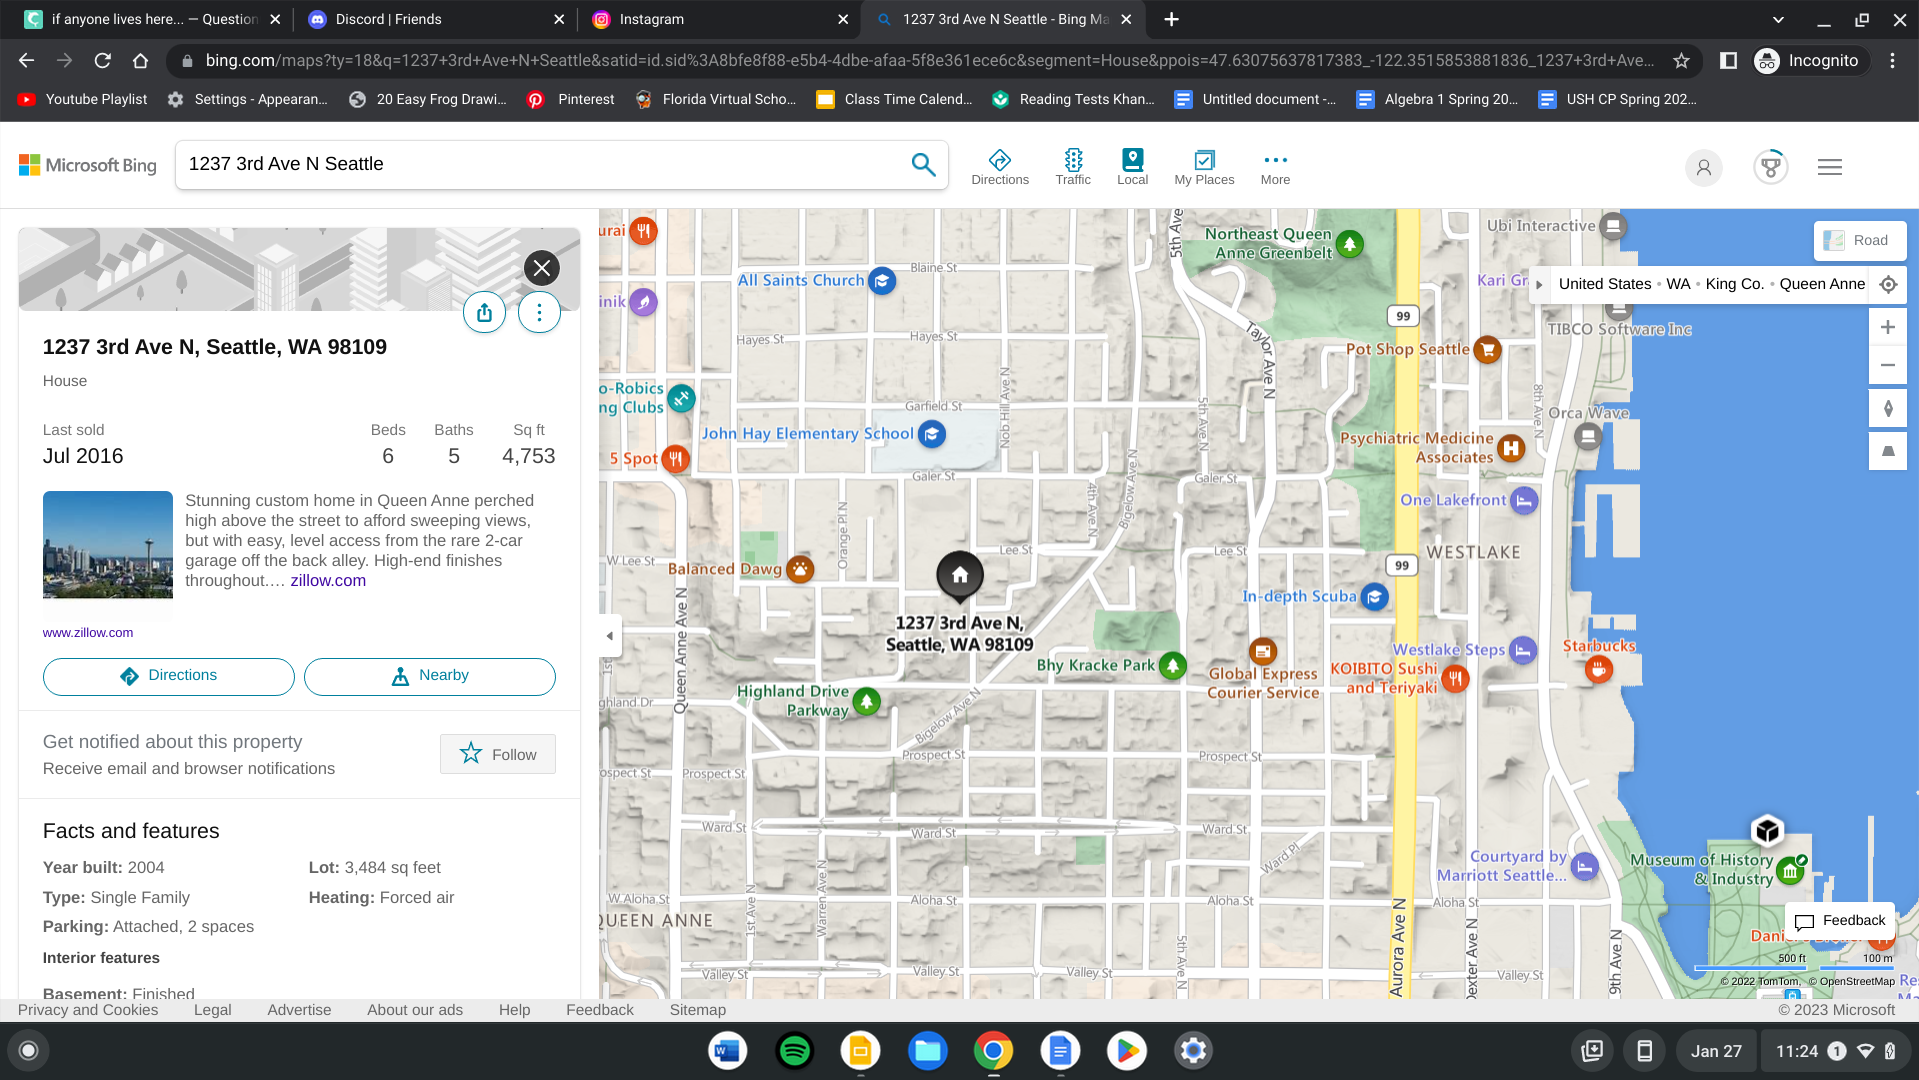Screen dimensions: 1919x1080
Task: Open My Places
Action: coord(1204,167)
